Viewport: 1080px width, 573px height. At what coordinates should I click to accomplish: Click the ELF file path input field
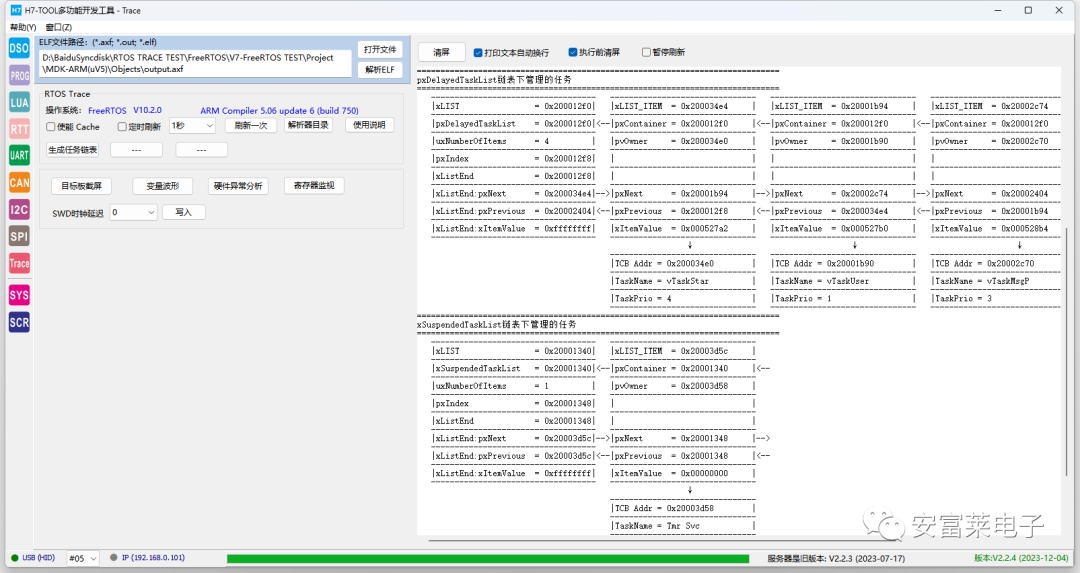[195, 63]
